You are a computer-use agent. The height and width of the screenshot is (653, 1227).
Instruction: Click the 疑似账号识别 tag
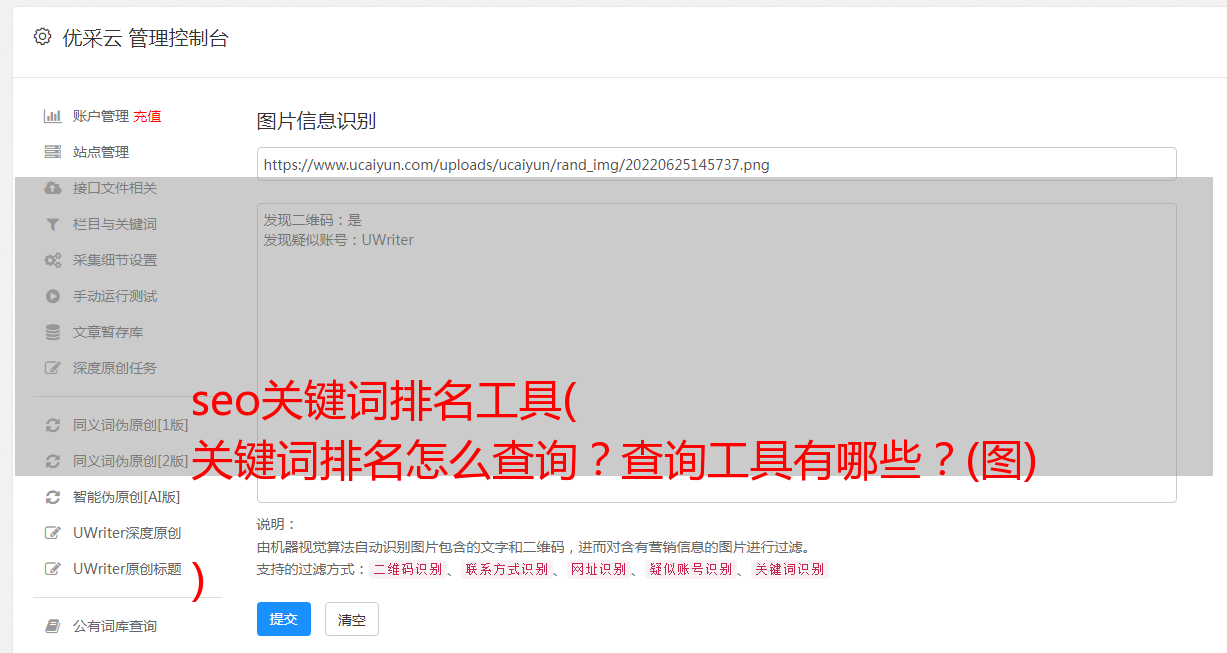click(x=691, y=569)
